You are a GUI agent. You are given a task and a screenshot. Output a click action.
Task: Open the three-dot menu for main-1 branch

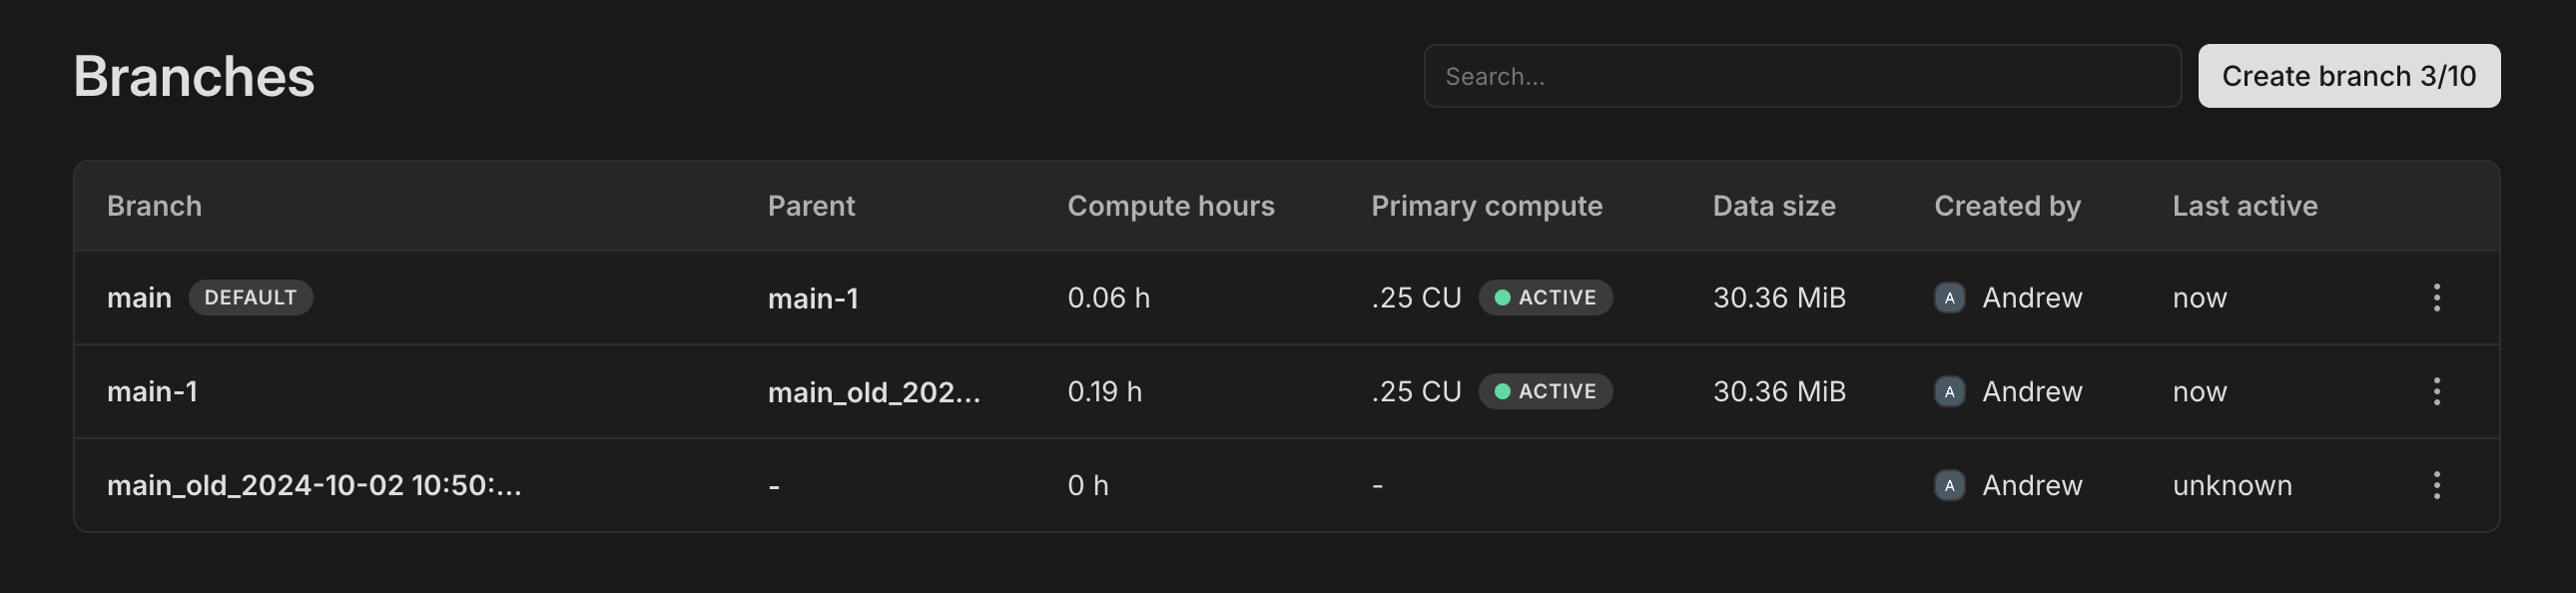[x=2436, y=391]
